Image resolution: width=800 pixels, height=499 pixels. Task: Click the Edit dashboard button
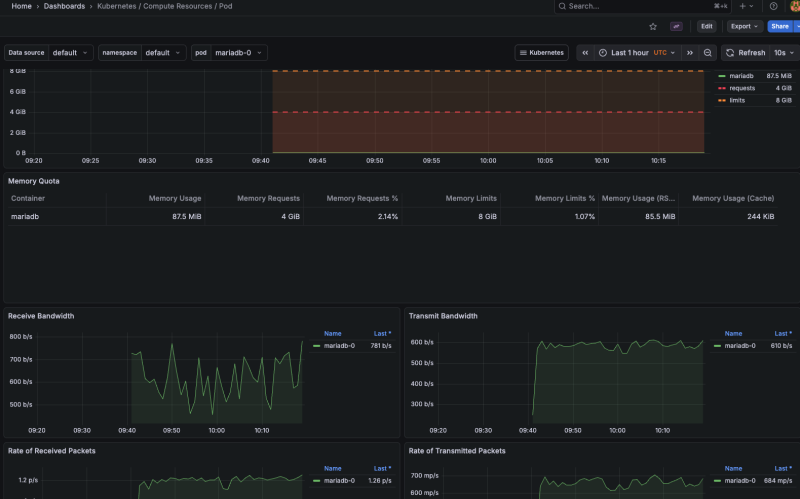tap(707, 26)
